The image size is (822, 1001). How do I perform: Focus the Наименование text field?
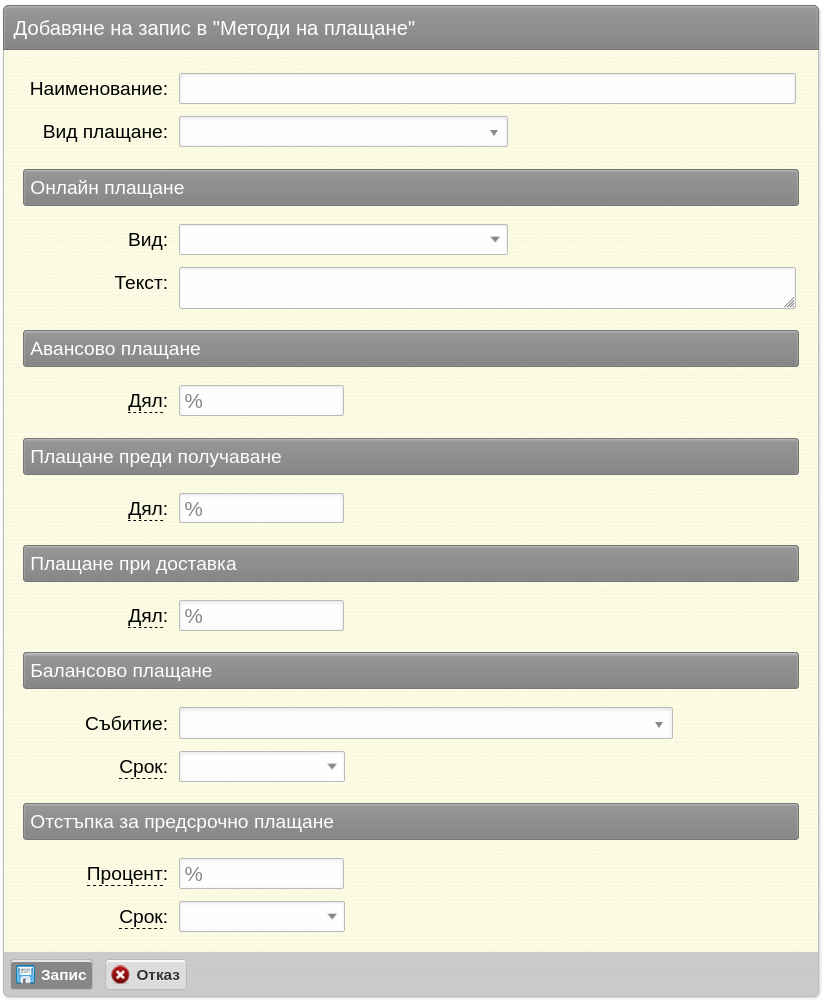[x=488, y=88]
